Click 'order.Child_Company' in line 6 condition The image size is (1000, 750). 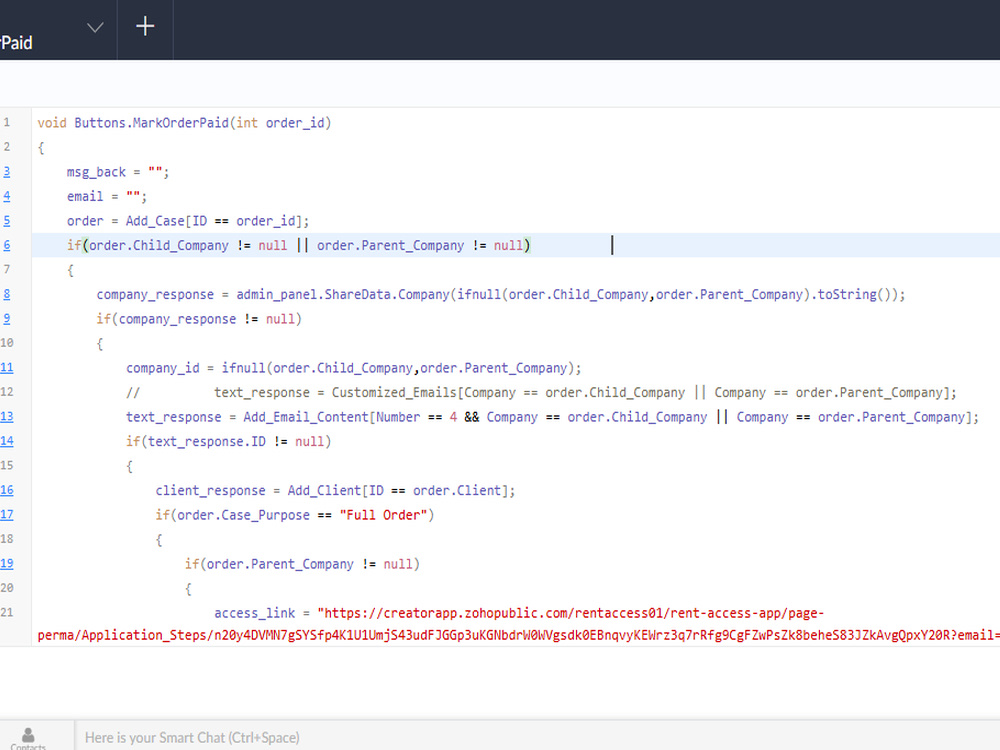point(158,246)
